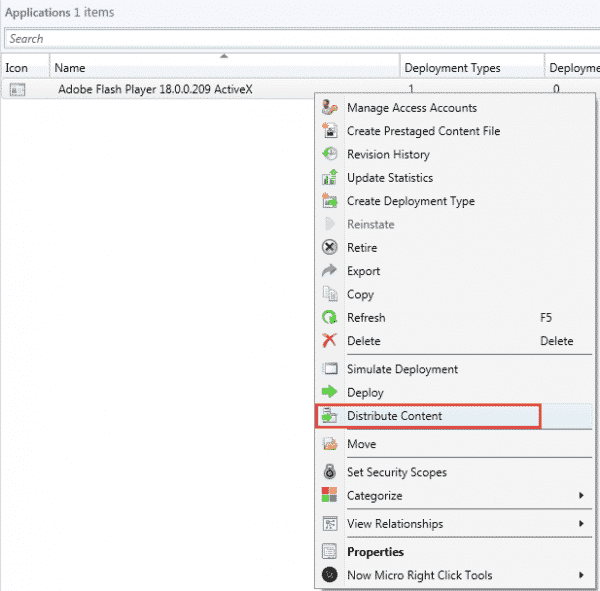Screen dimensions: 600x591
Task: Click the Deployment Types column header
Action: pyautogui.click(x=452, y=68)
